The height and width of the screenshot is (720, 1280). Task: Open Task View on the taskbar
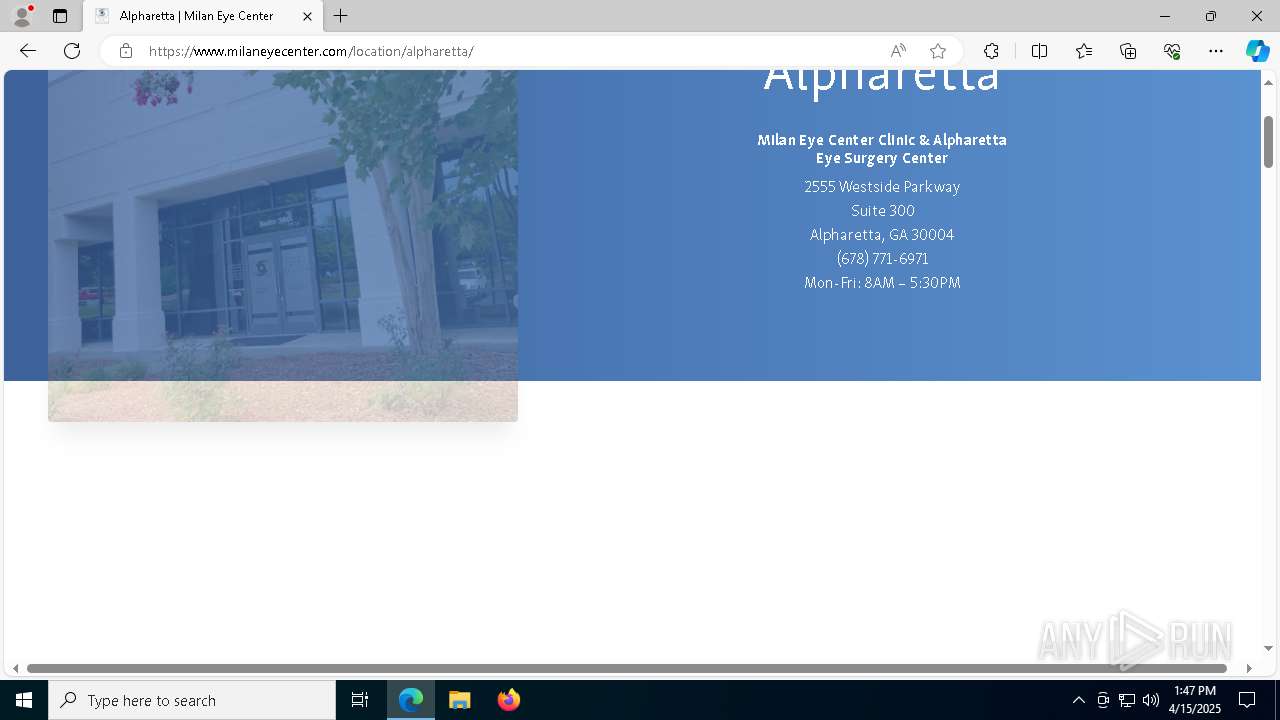(x=360, y=700)
